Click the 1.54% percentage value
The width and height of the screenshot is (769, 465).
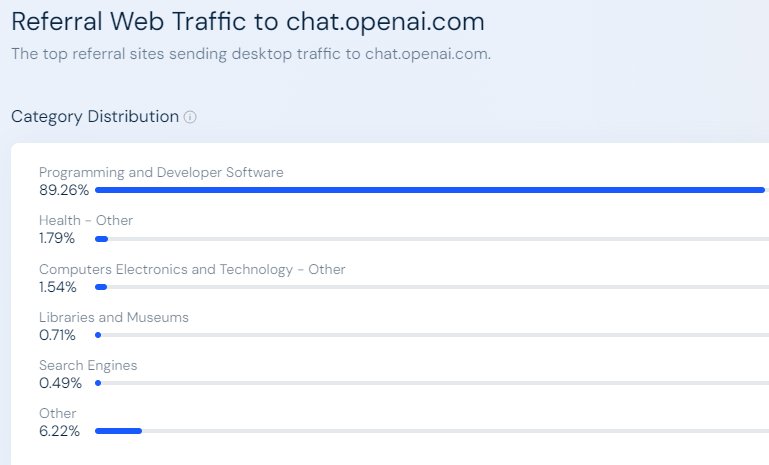tap(59, 286)
